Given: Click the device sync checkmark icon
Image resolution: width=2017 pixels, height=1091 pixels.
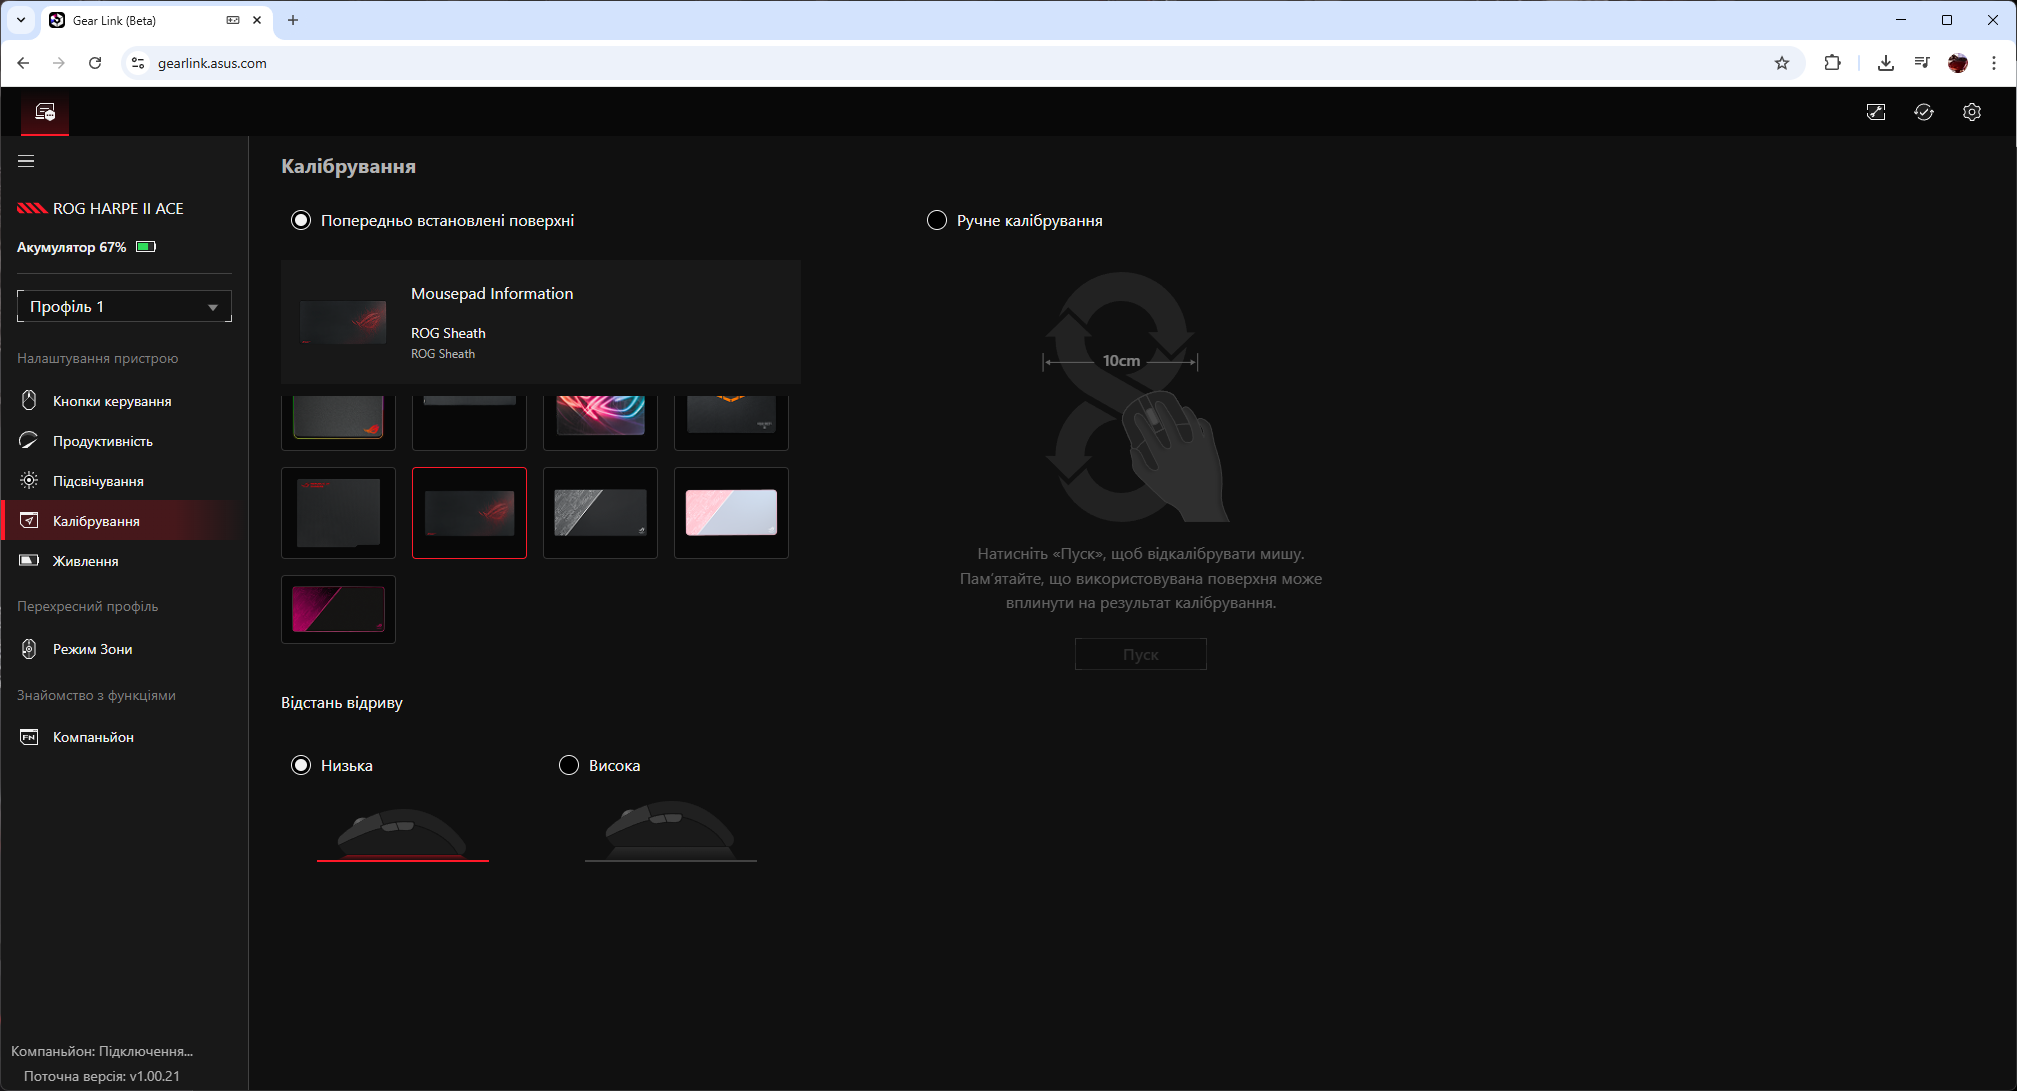Looking at the screenshot, I should click(x=1923, y=112).
